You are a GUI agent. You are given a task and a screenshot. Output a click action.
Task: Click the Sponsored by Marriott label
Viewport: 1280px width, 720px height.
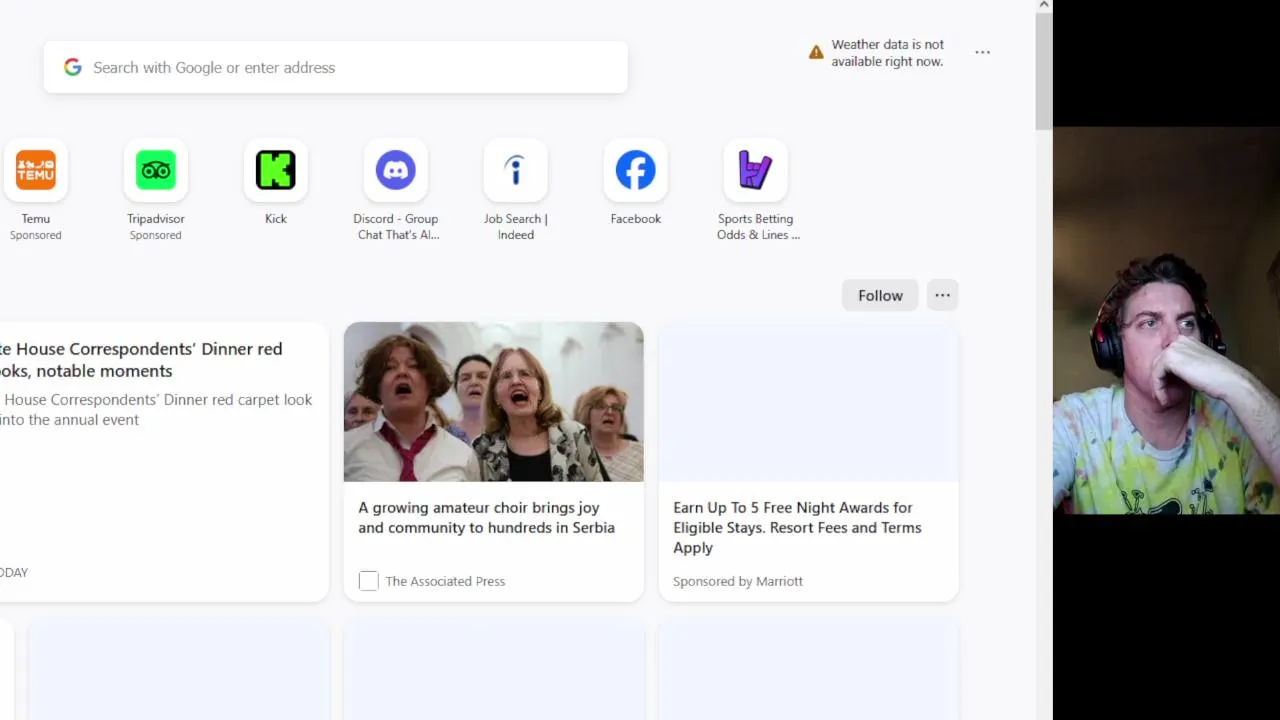(x=738, y=581)
